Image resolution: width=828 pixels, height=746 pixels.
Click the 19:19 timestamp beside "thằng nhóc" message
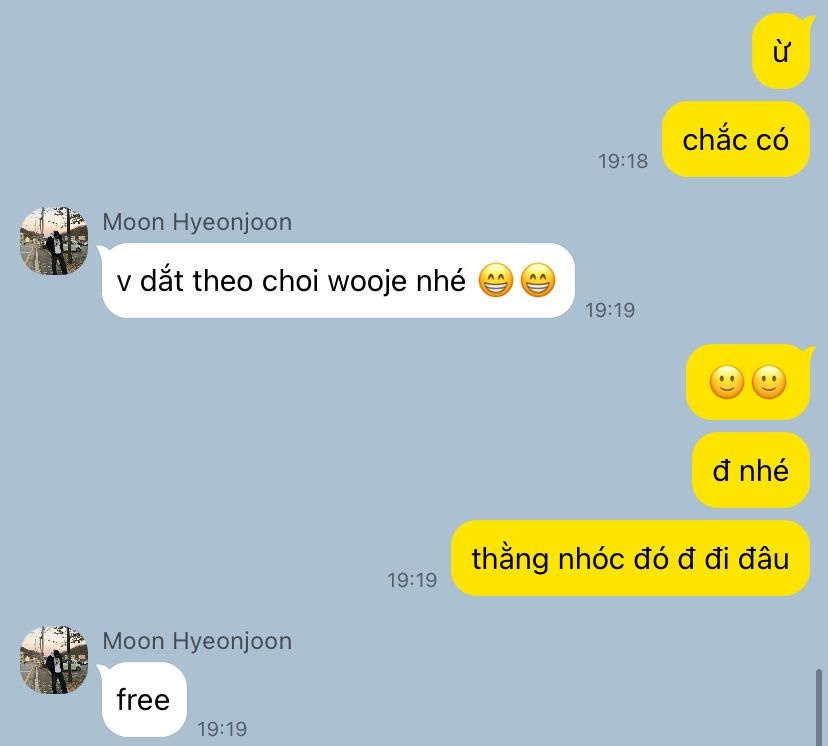coord(412,580)
